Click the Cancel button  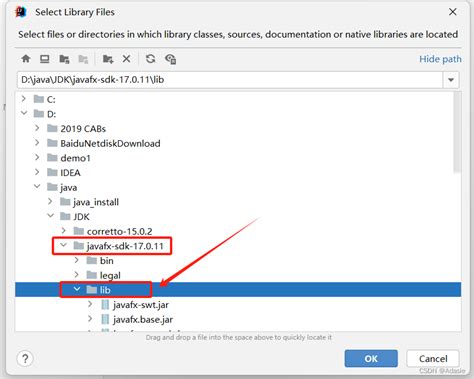coord(433,359)
